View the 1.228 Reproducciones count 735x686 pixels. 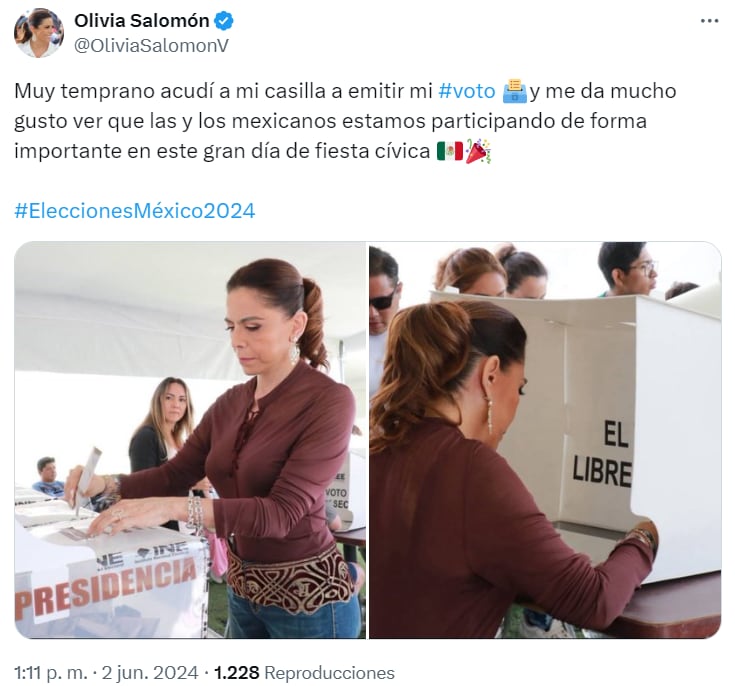(304, 673)
